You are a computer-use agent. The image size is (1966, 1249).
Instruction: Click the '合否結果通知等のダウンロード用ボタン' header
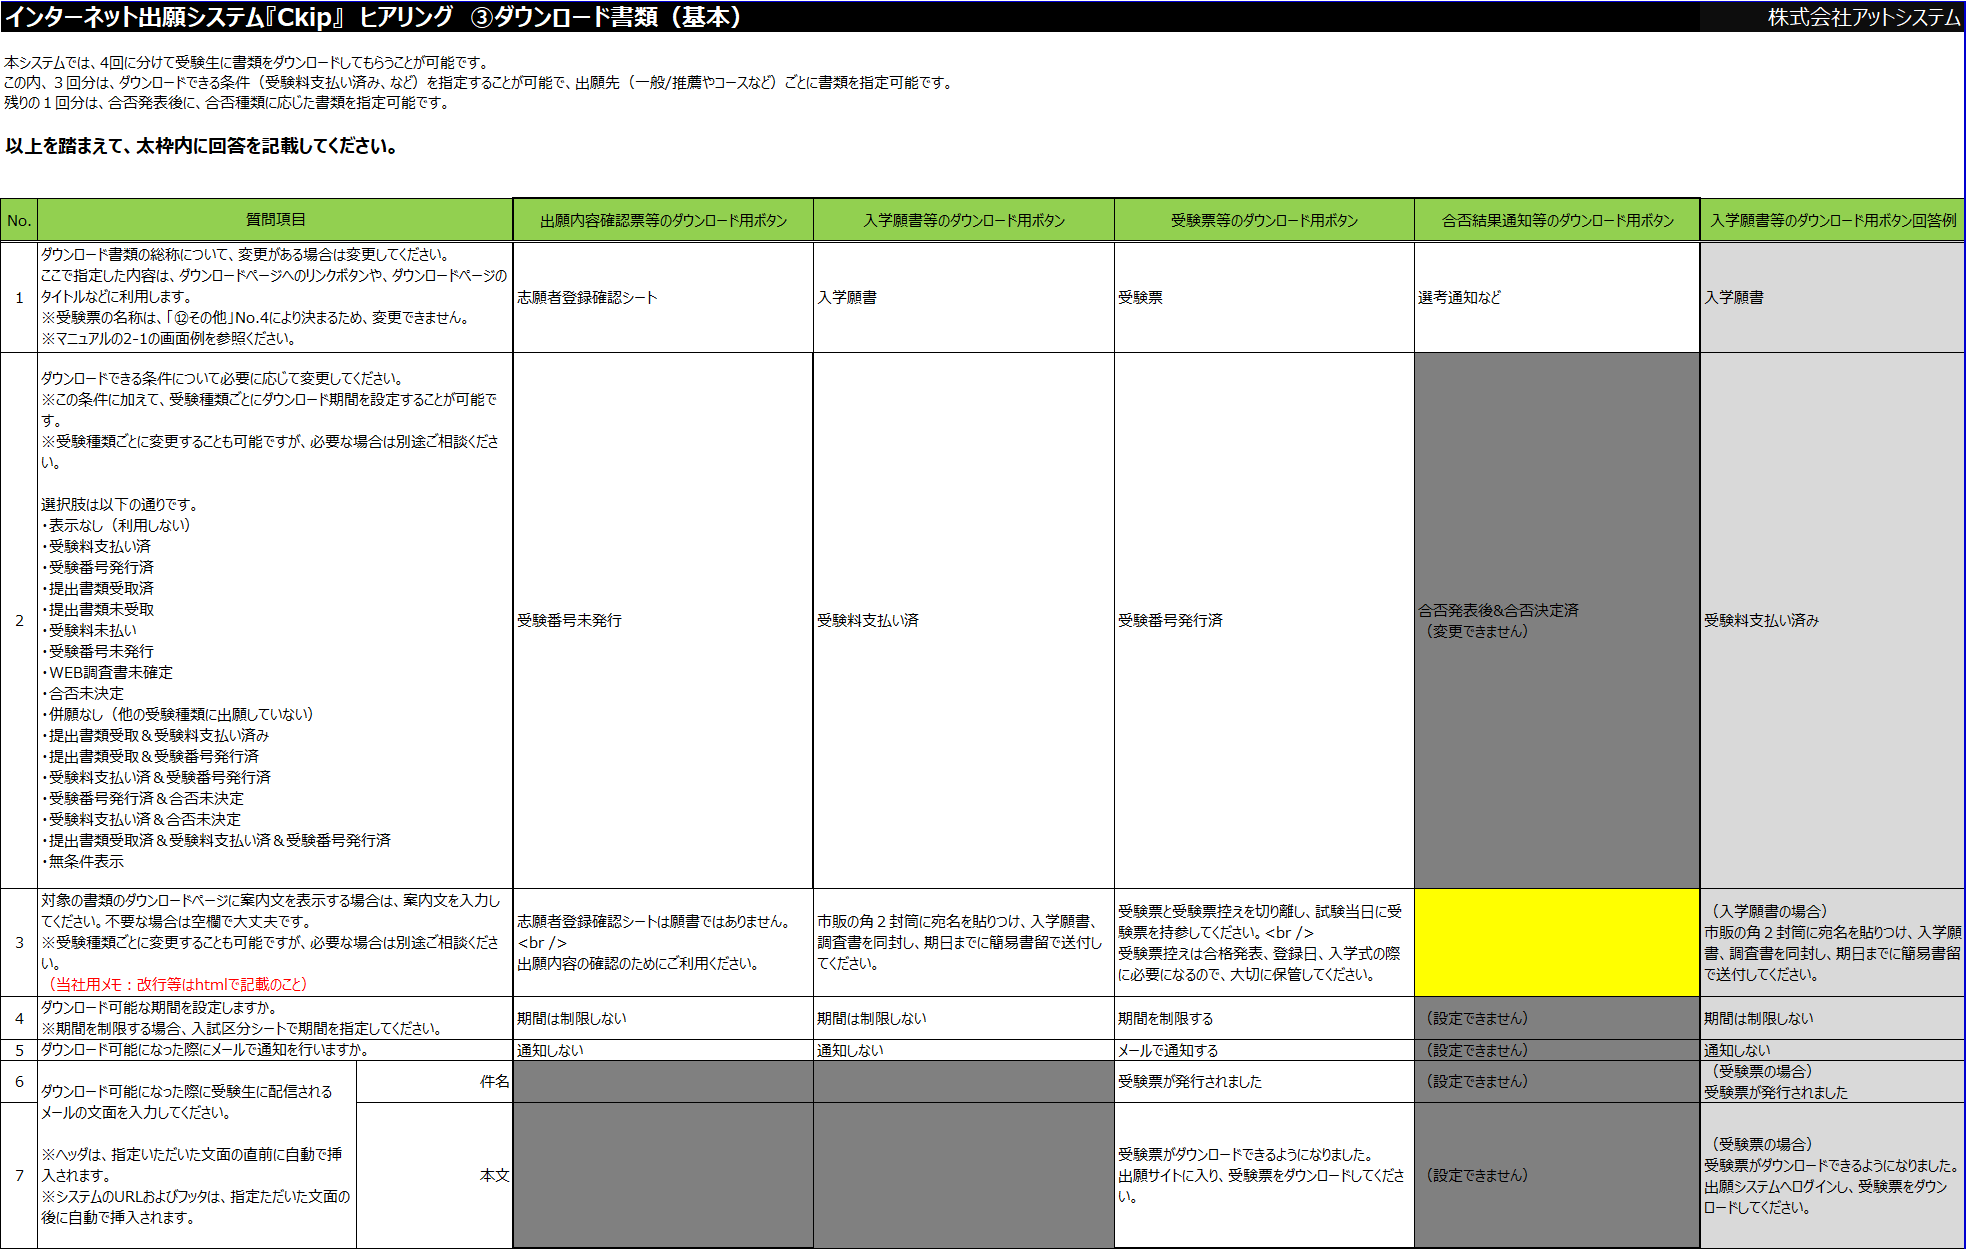pyautogui.click(x=1556, y=220)
